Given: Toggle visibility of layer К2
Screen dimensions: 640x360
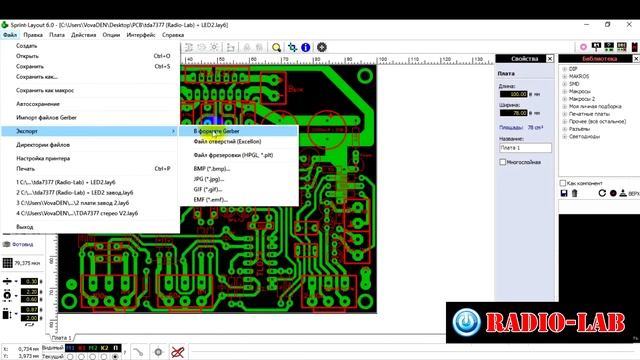Looking at the screenshot, I should (104, 348).
